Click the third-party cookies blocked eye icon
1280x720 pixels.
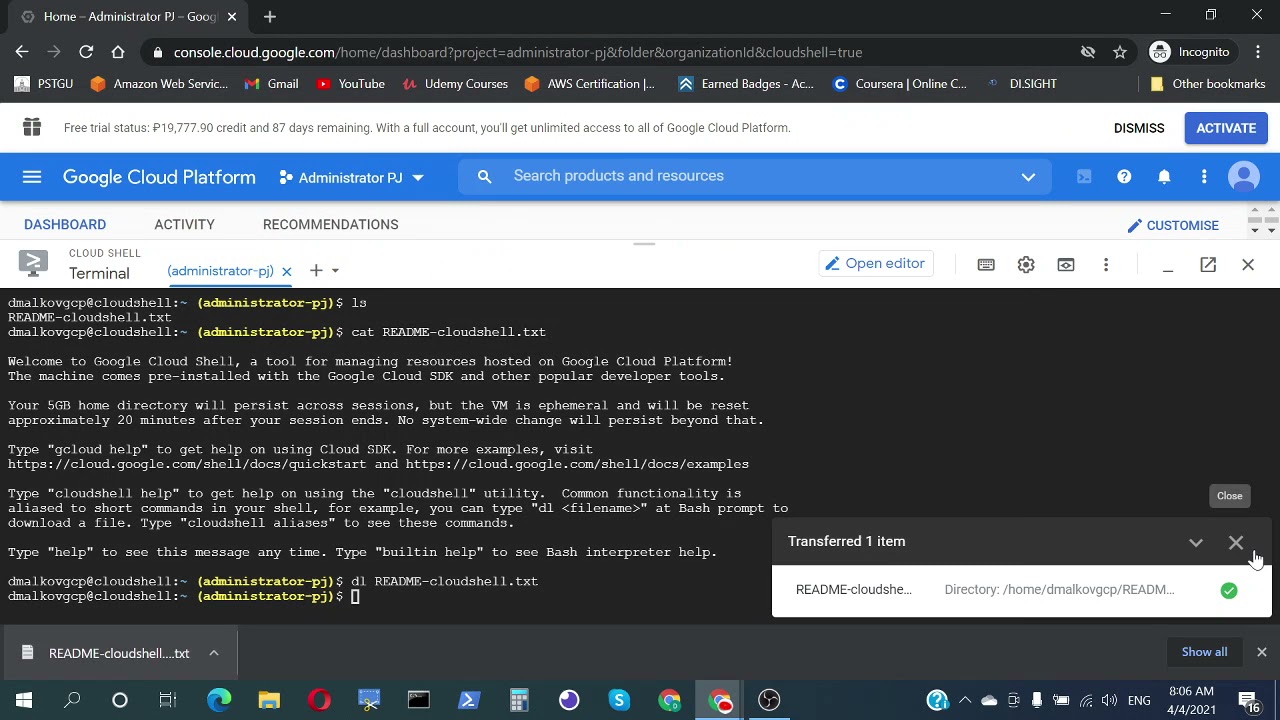click(x=1088, y=52)
